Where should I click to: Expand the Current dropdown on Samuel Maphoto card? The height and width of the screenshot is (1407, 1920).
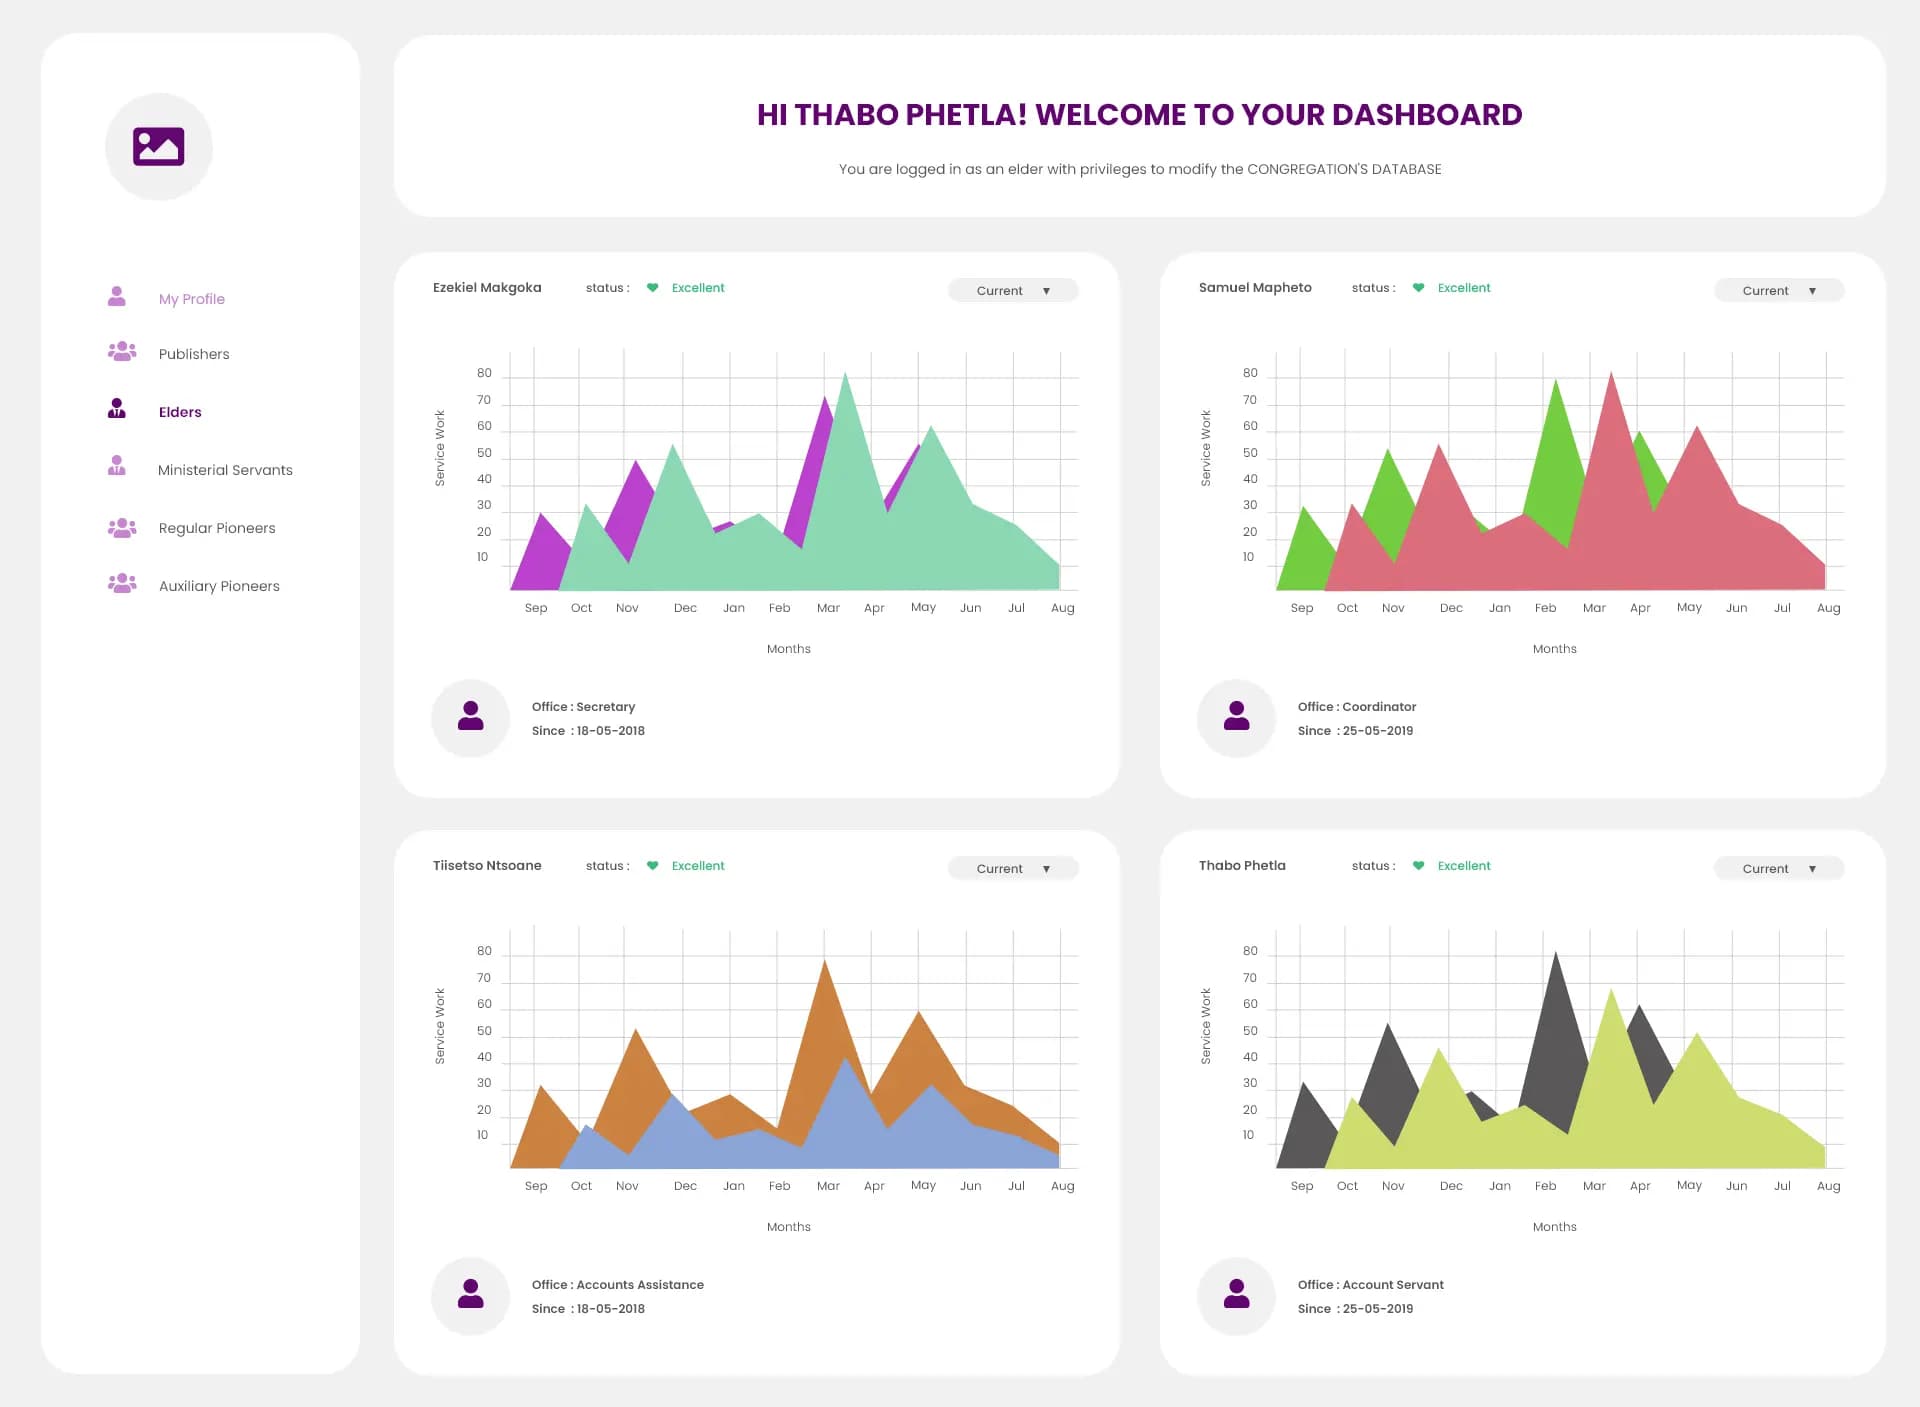pos(1778,291)
